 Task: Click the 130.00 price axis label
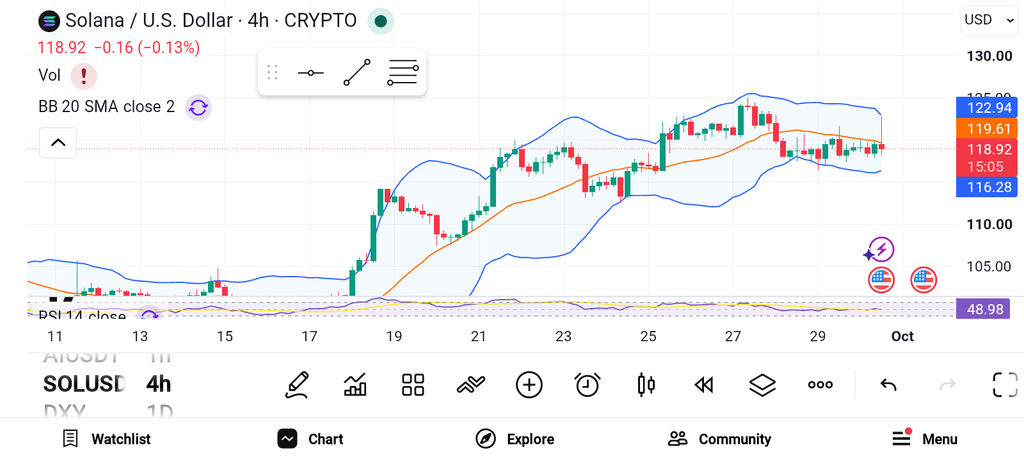coord(989,56)
